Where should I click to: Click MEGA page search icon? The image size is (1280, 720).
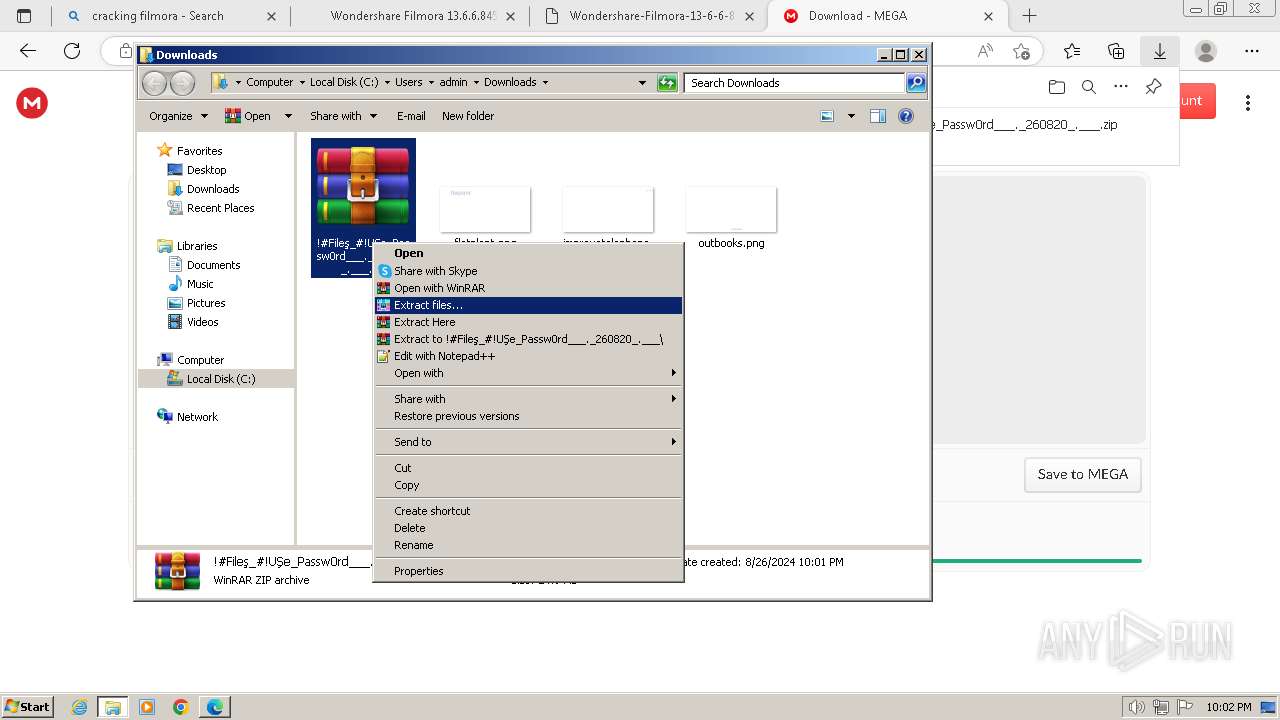pos(1089,87)
